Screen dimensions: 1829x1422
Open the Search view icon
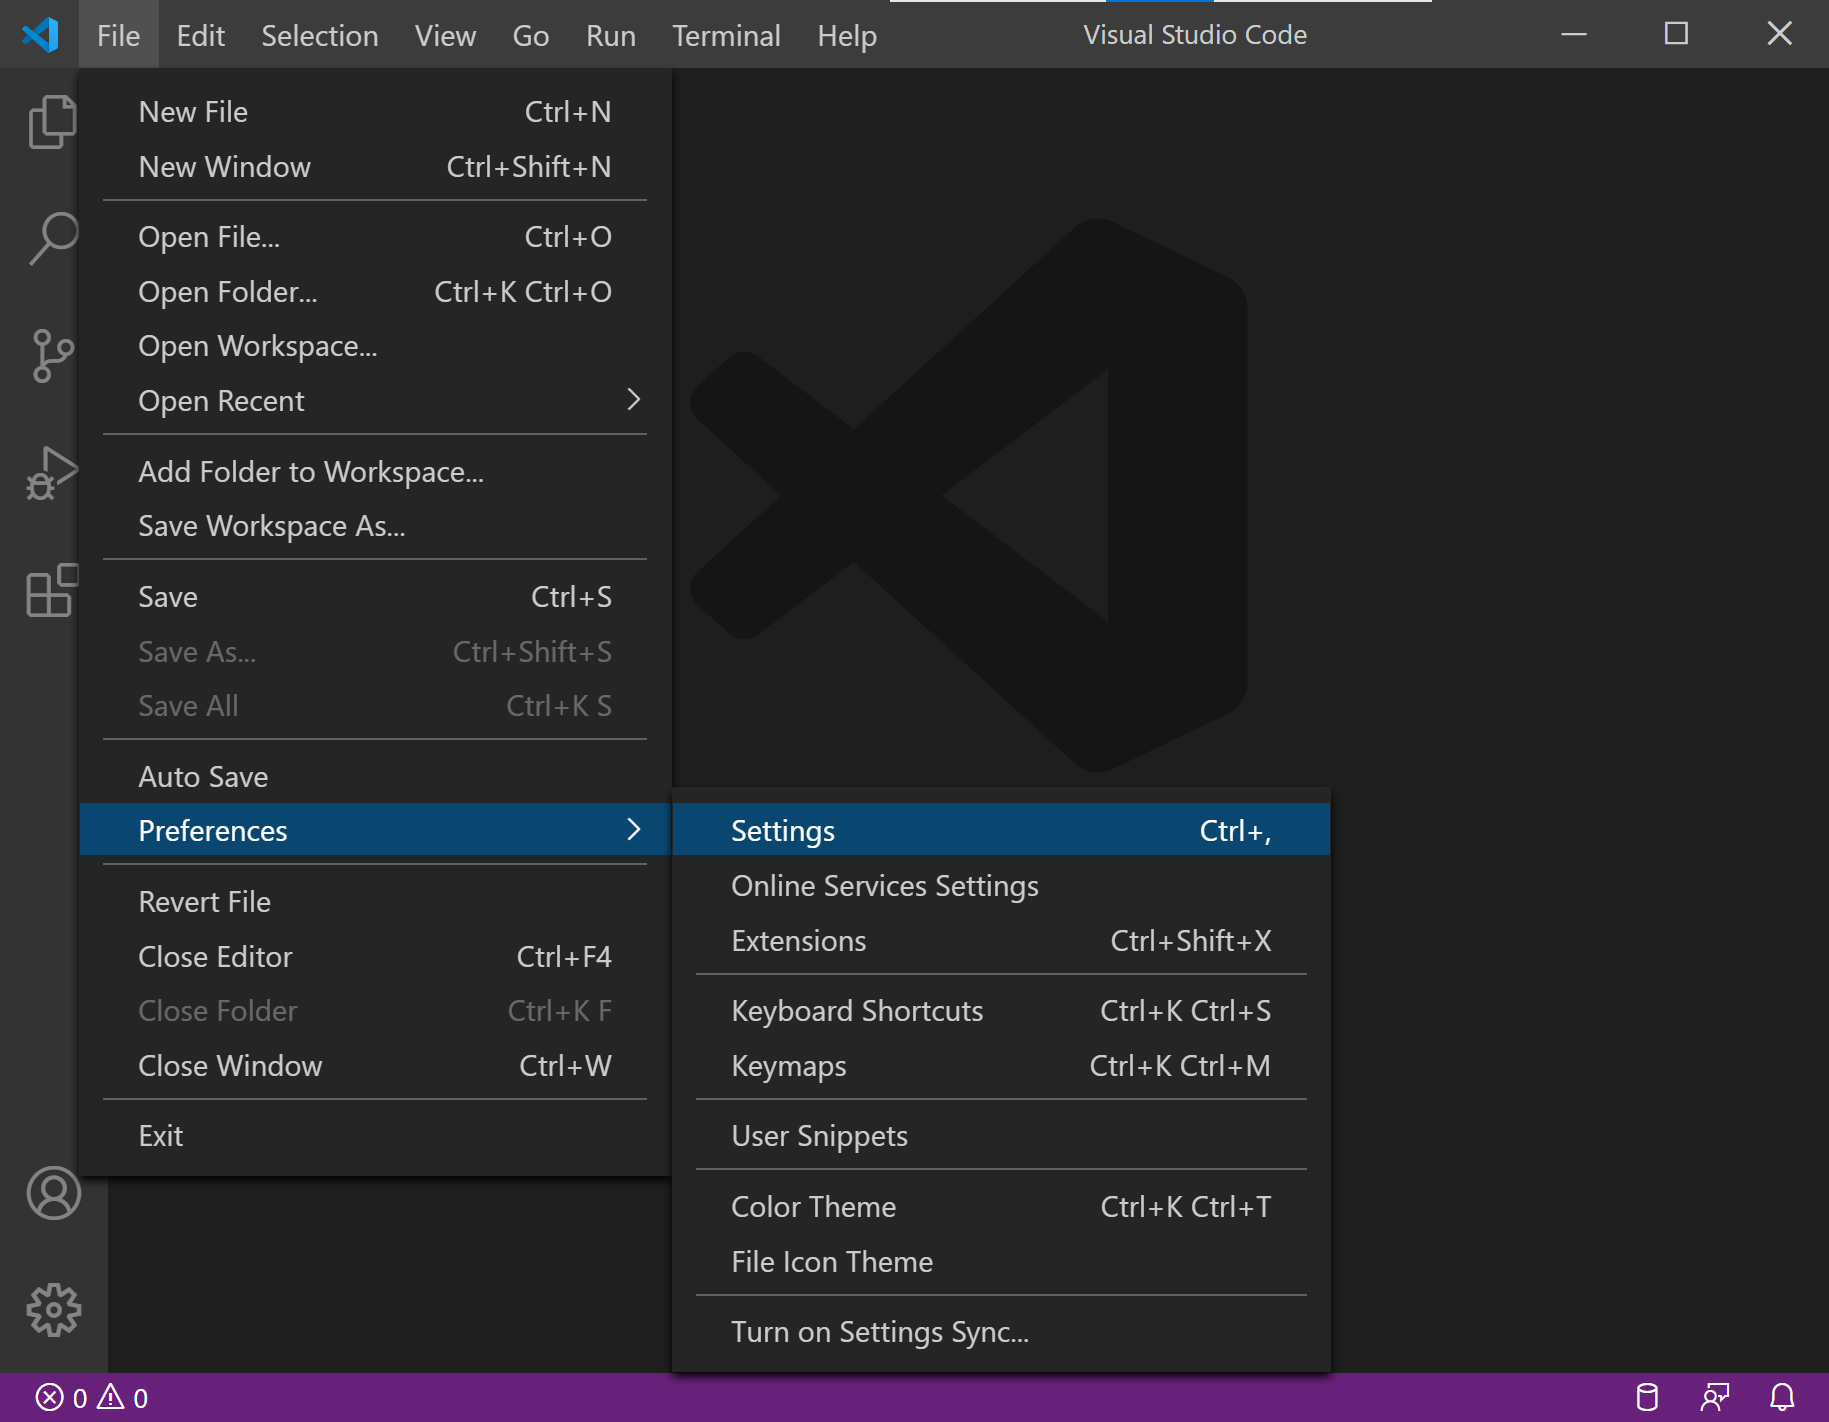pos(53,238)
